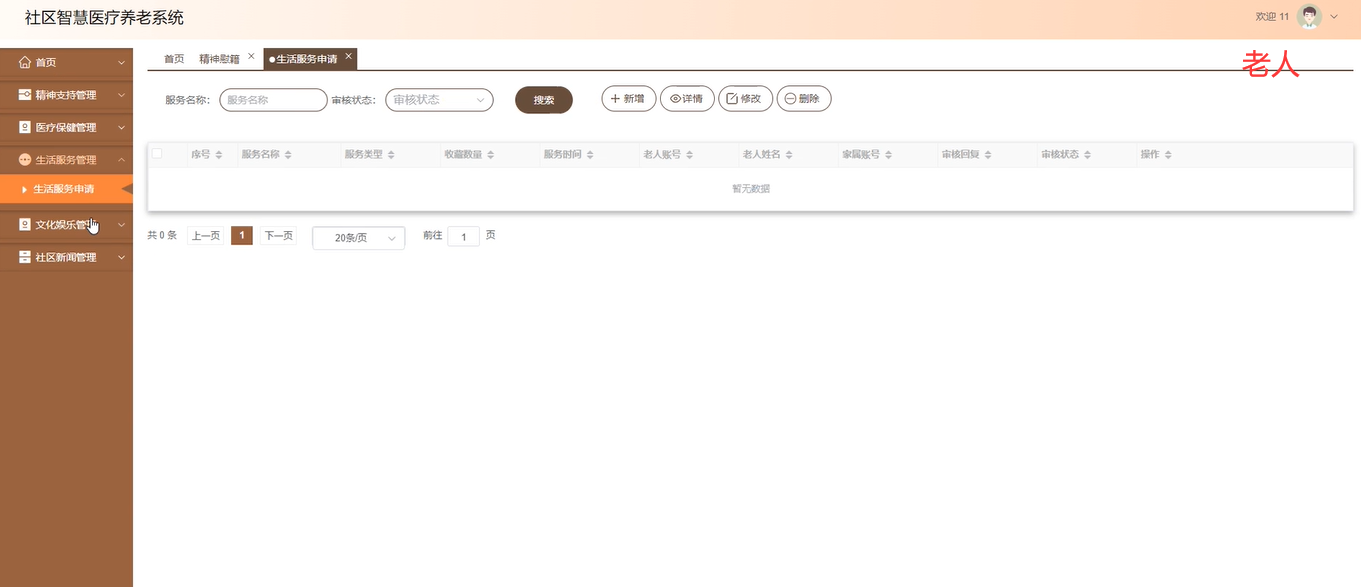1361x587 pixels.
Task: Click the 家属账号 column sort arrows
Action: pos(889,155)
